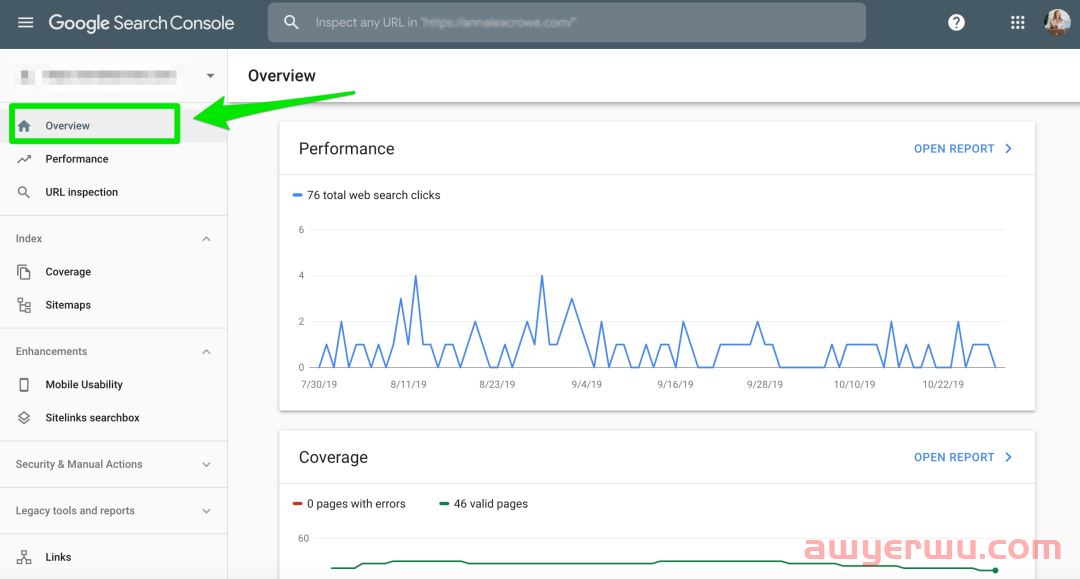This screenshot has width=1080, height=579.
Task: Click the Inspect any URL search field
Action: pos(580,22)
